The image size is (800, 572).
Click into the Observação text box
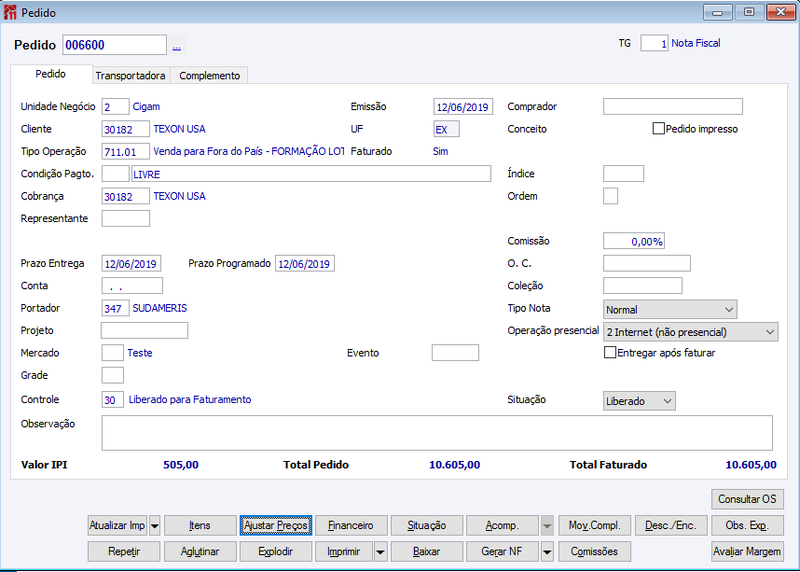point(437,433)
